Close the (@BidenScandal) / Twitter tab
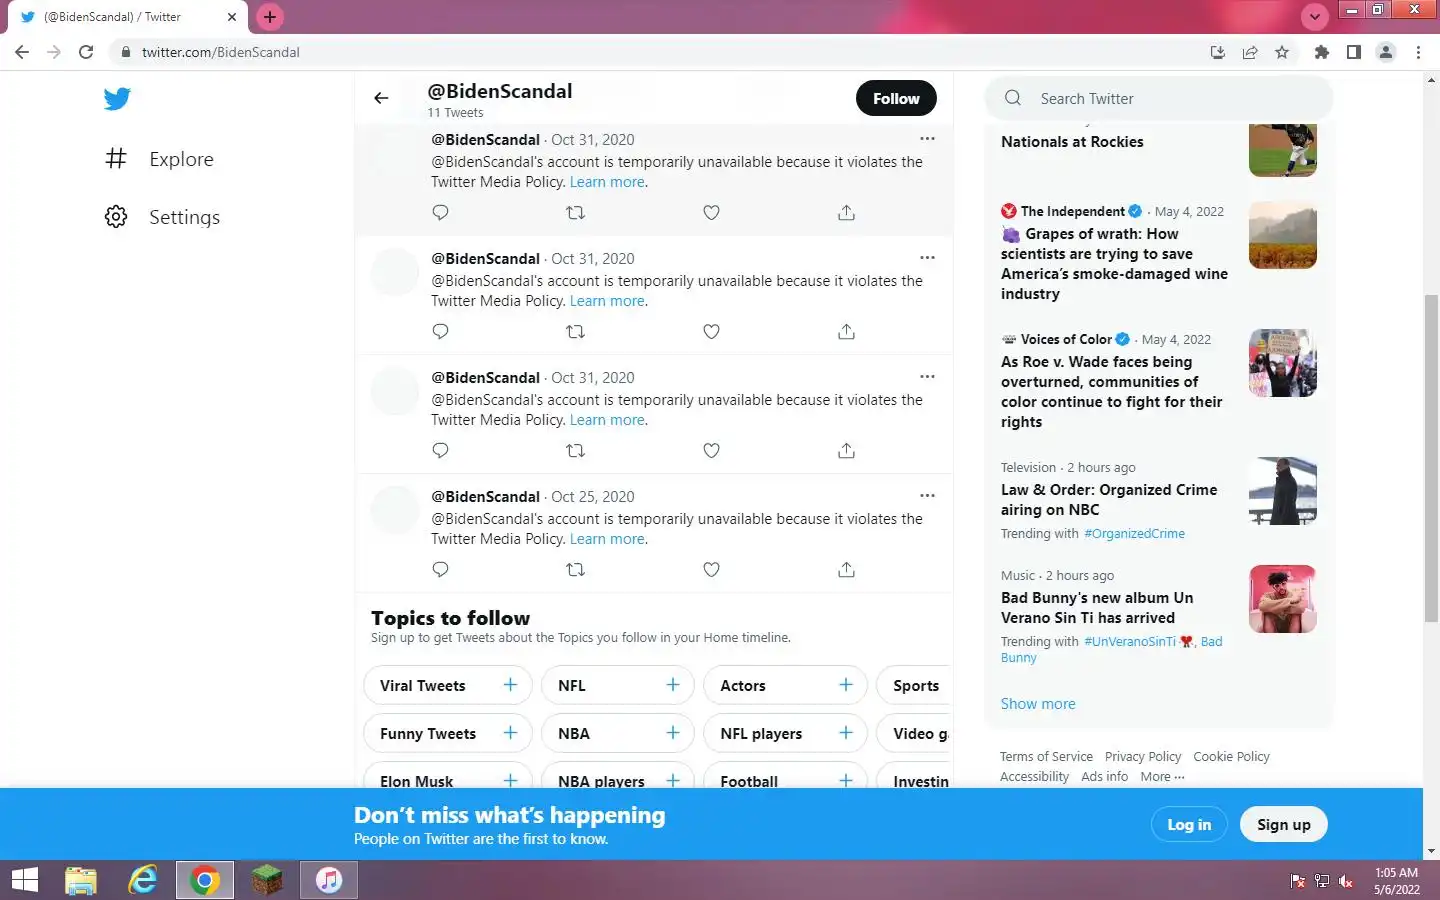Screen dimensions: 1440x900 232,17
